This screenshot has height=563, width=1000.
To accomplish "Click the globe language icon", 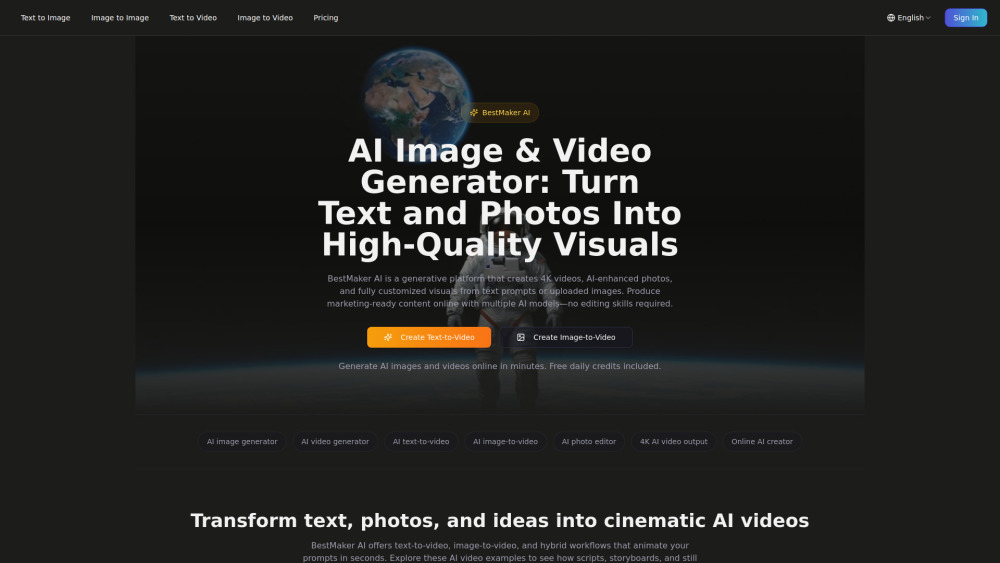I will coord(891,18).
